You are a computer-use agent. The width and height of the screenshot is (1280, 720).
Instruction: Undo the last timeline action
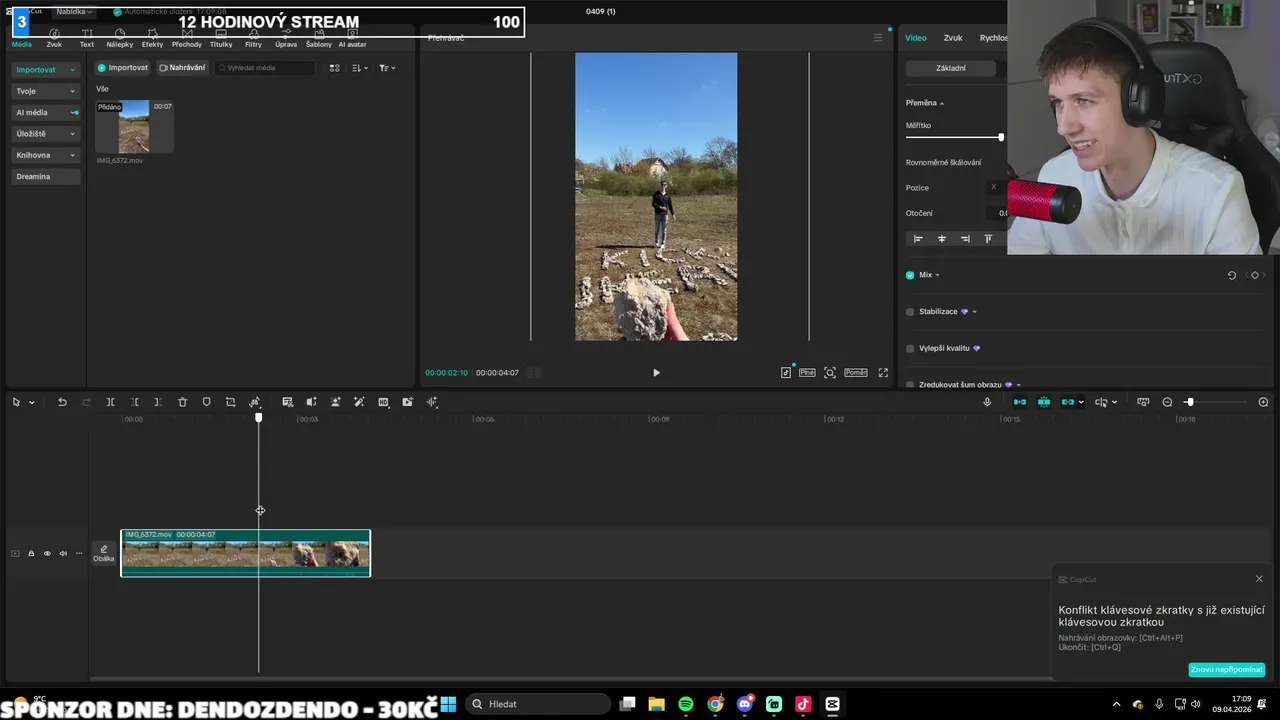(x=62, y=402)
